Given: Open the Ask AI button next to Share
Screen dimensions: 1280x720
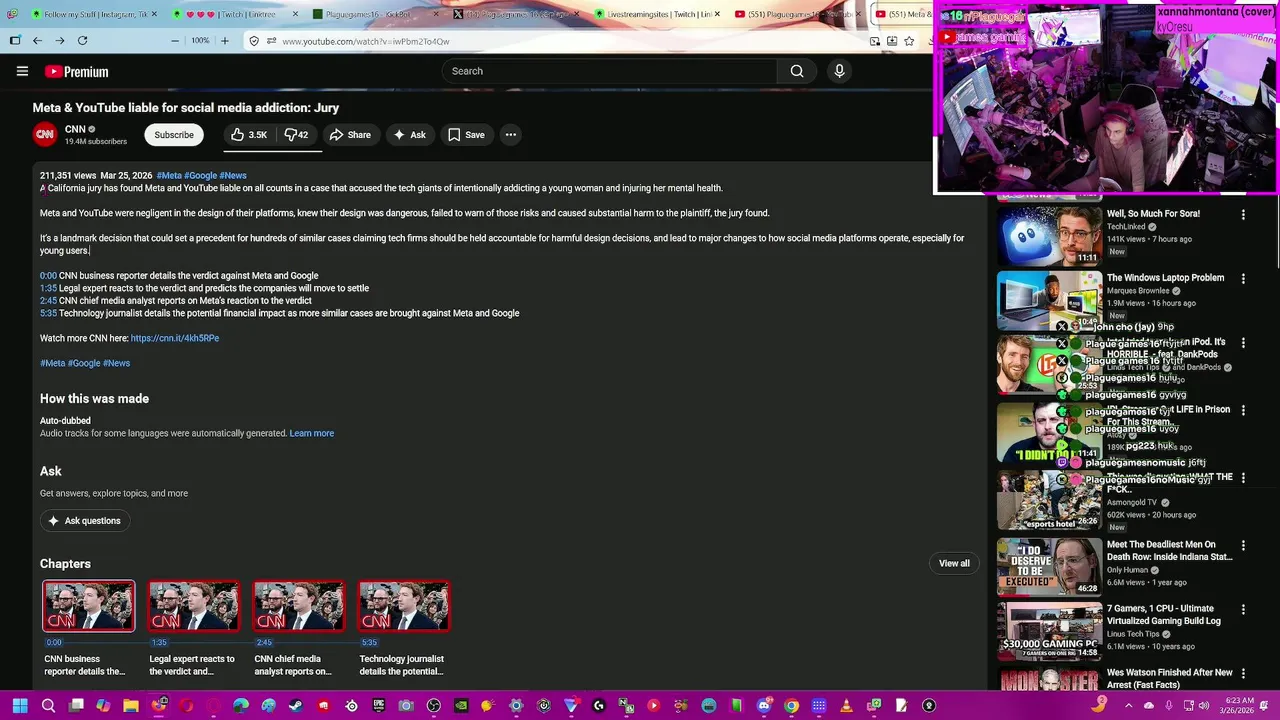Looking at the screenshot, I should (x=410, y=135).
